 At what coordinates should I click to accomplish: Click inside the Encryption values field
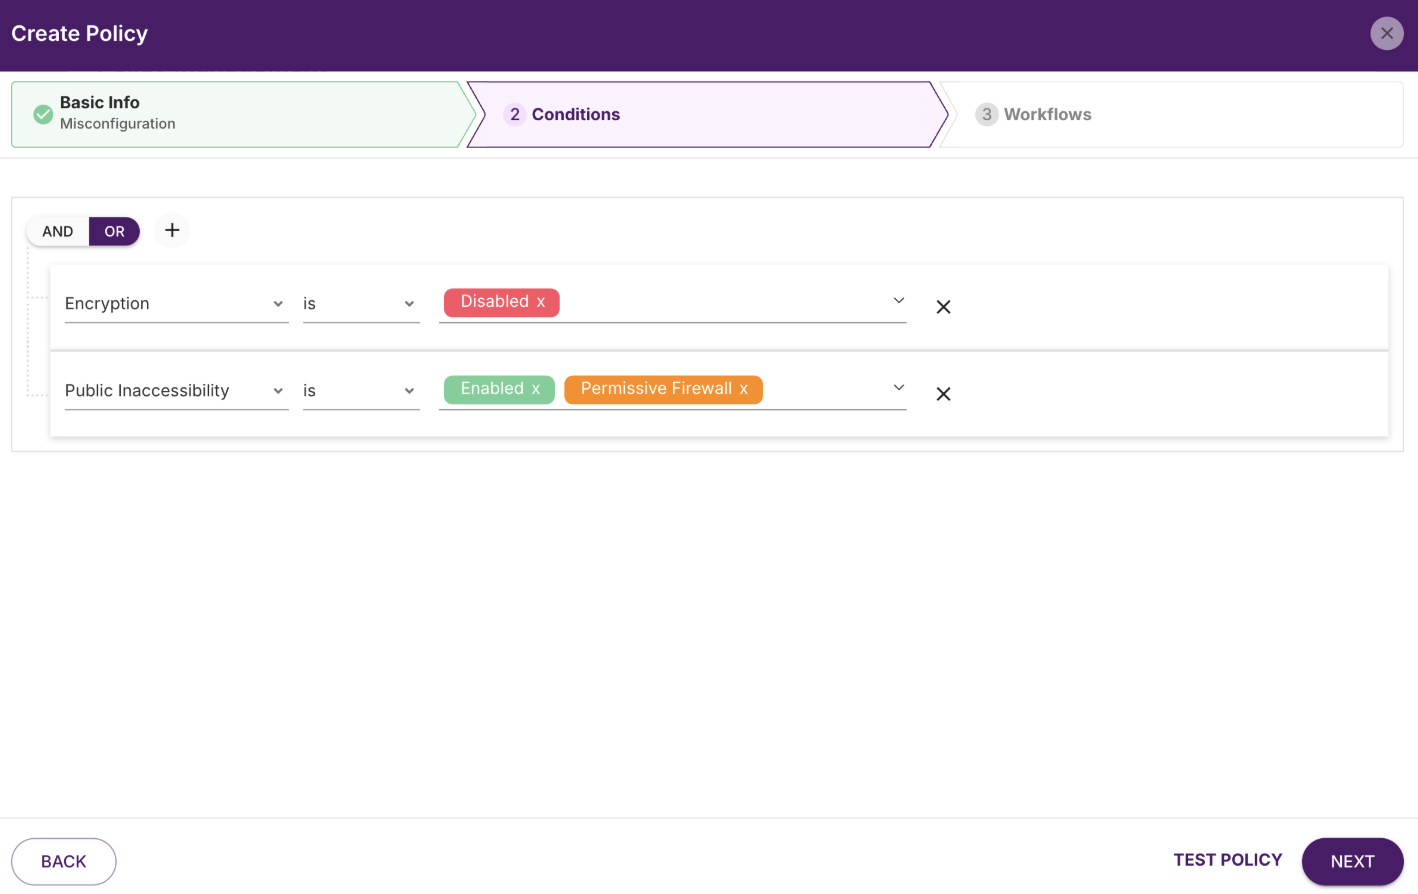[672, 304]
